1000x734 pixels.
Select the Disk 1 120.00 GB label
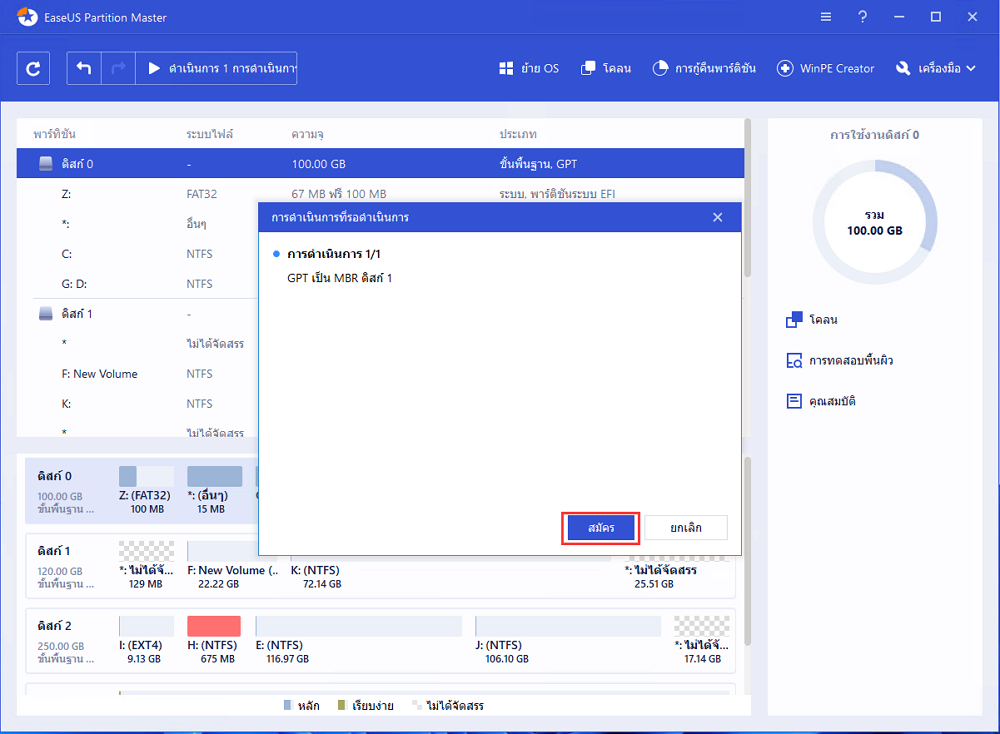[x=66, y=566]
